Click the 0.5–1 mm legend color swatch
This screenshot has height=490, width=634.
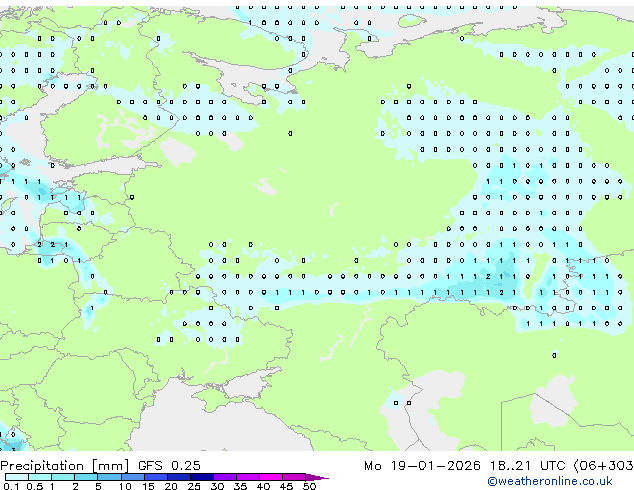pyautogui.click(x=40, y=477)
